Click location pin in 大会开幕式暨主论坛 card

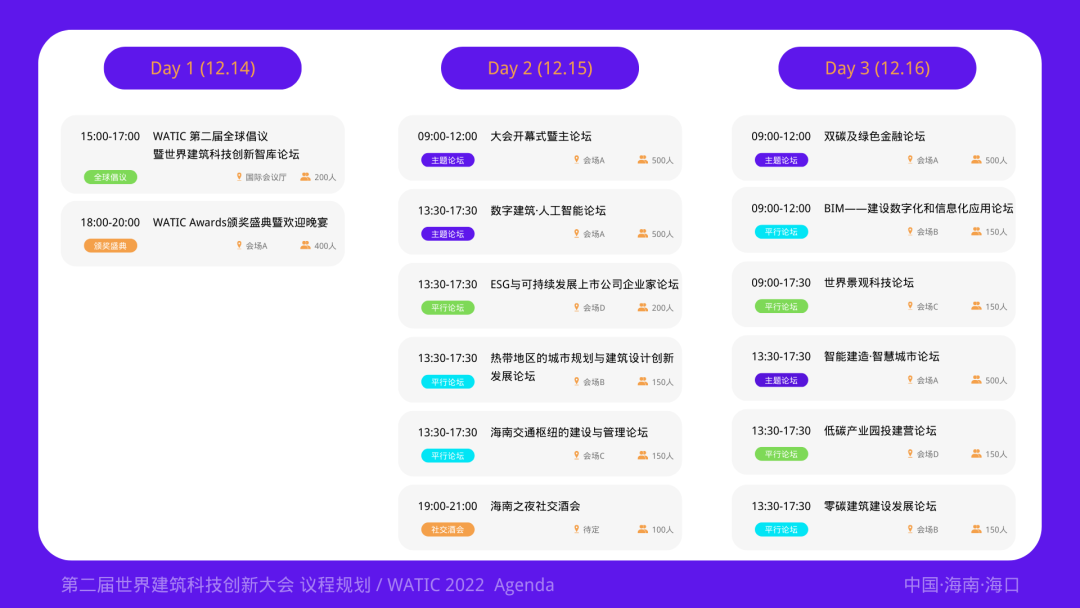coord(577,160)
